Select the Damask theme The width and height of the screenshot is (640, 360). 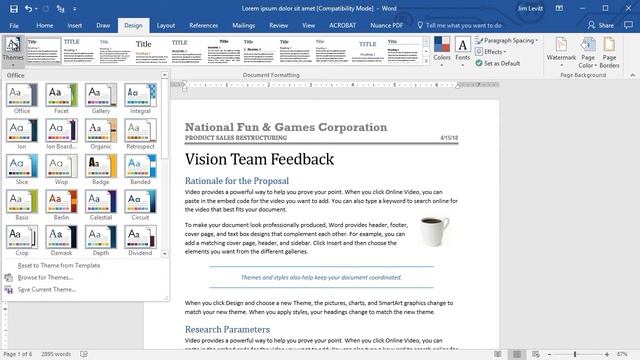point(62,240)
